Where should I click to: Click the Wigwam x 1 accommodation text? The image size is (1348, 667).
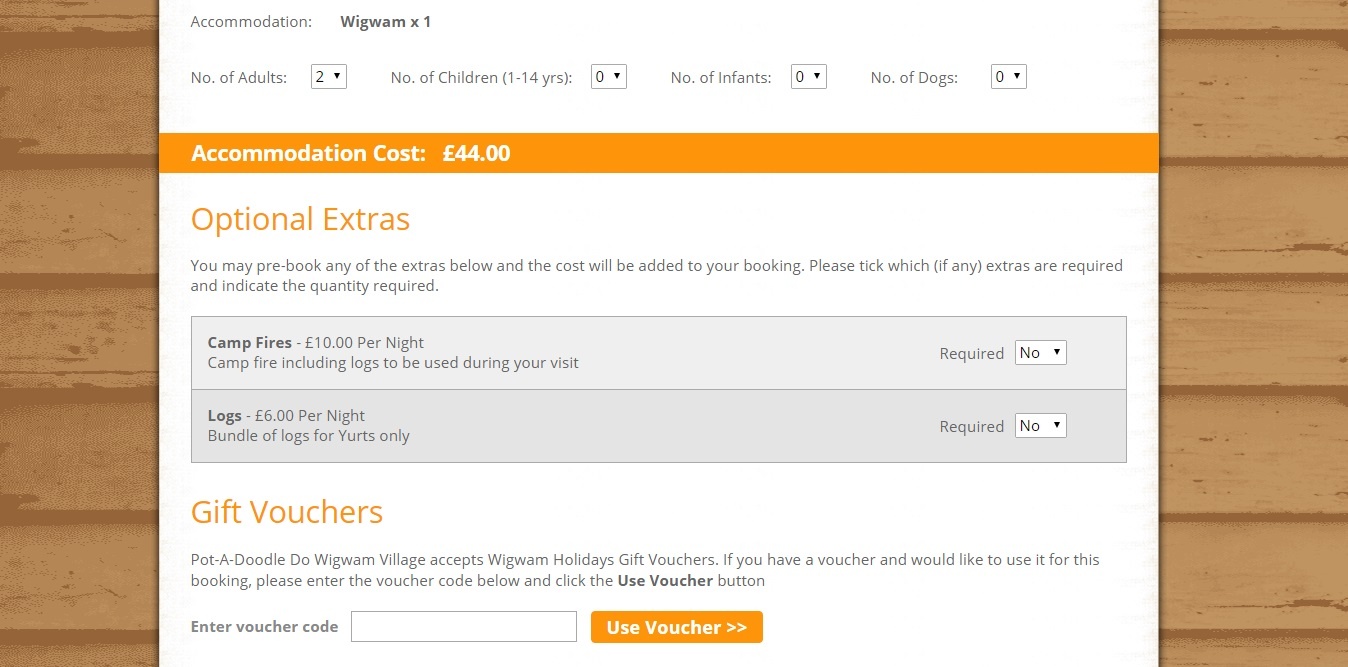[x=386, y=21]
